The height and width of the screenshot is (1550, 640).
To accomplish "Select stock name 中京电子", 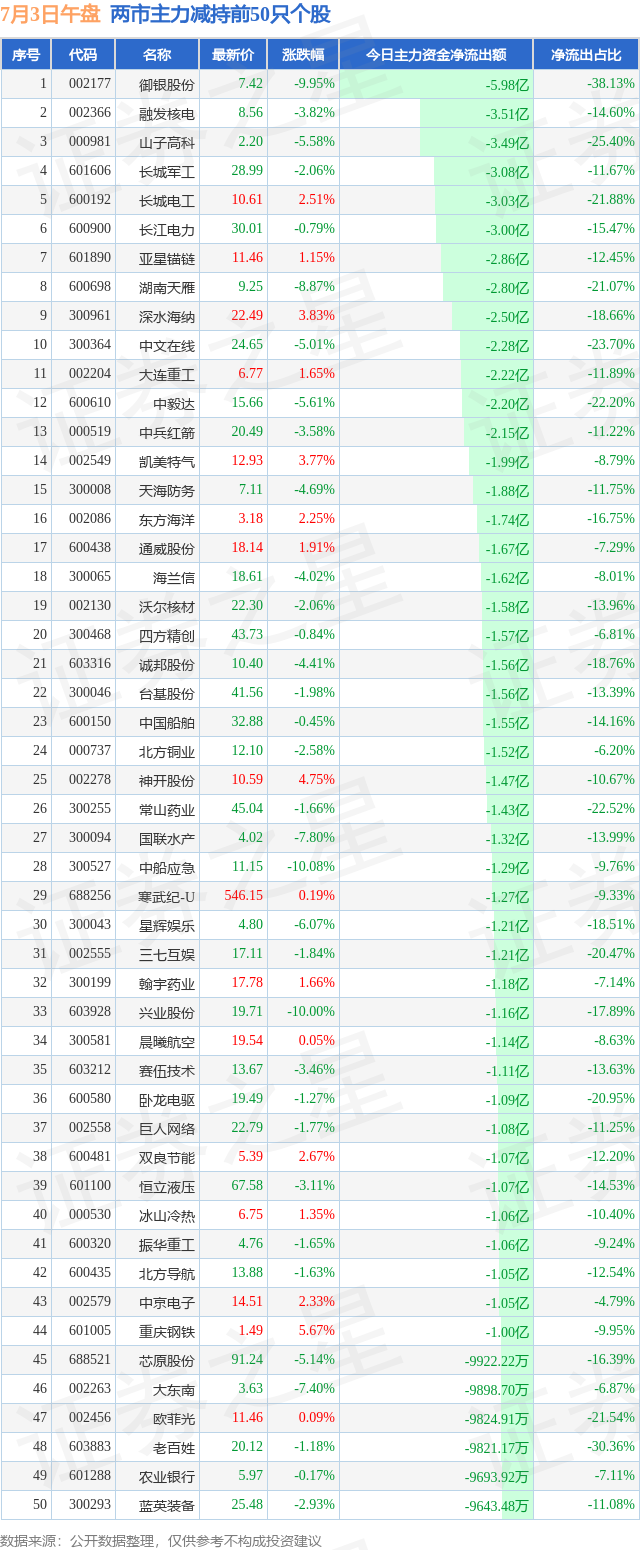I will click(x=167, y=1303).
